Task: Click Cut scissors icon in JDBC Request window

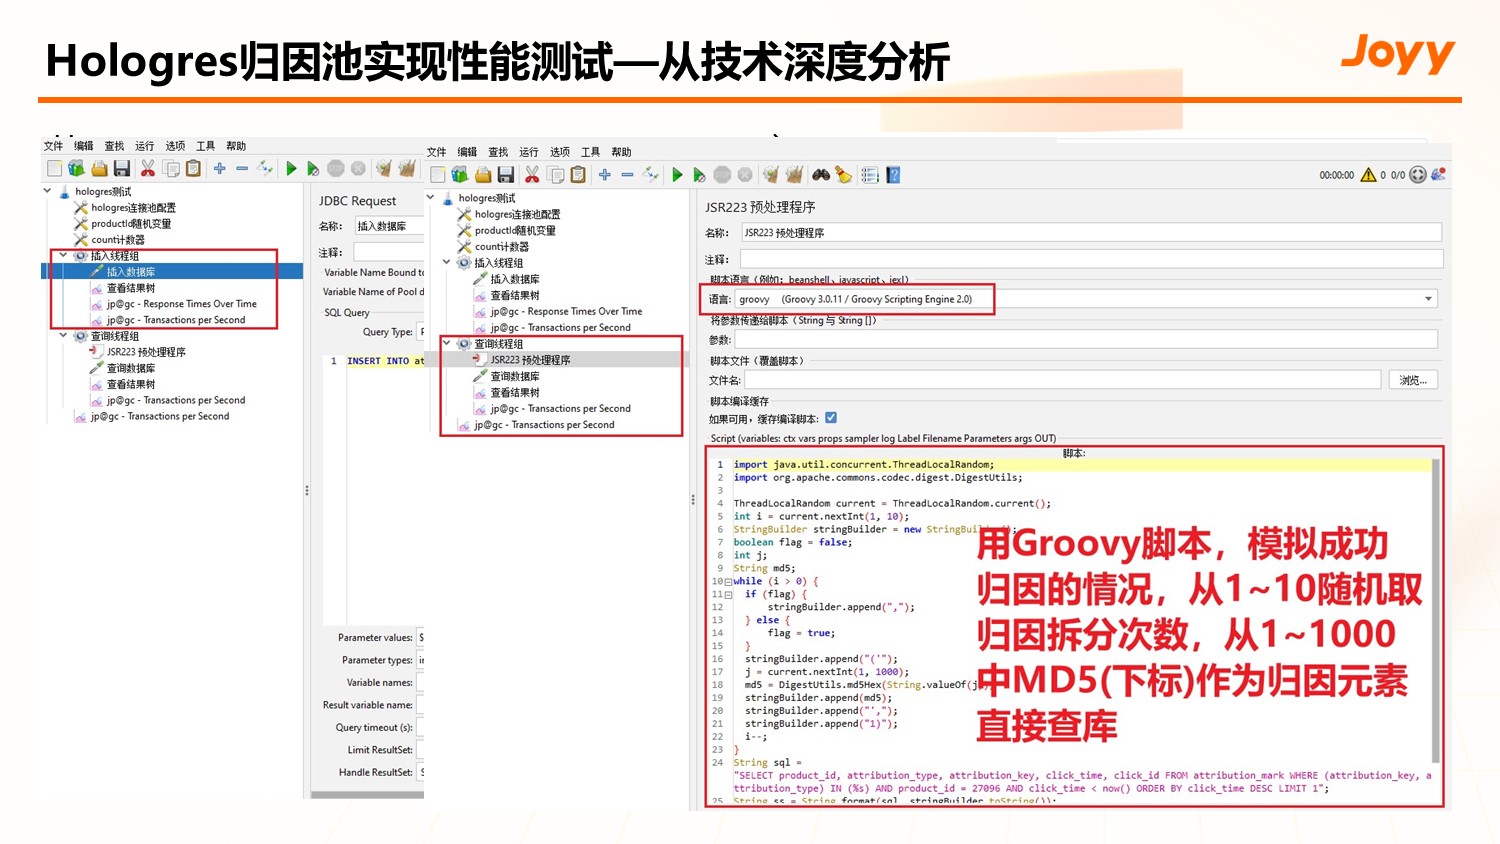Action: [x=148, y=168]
